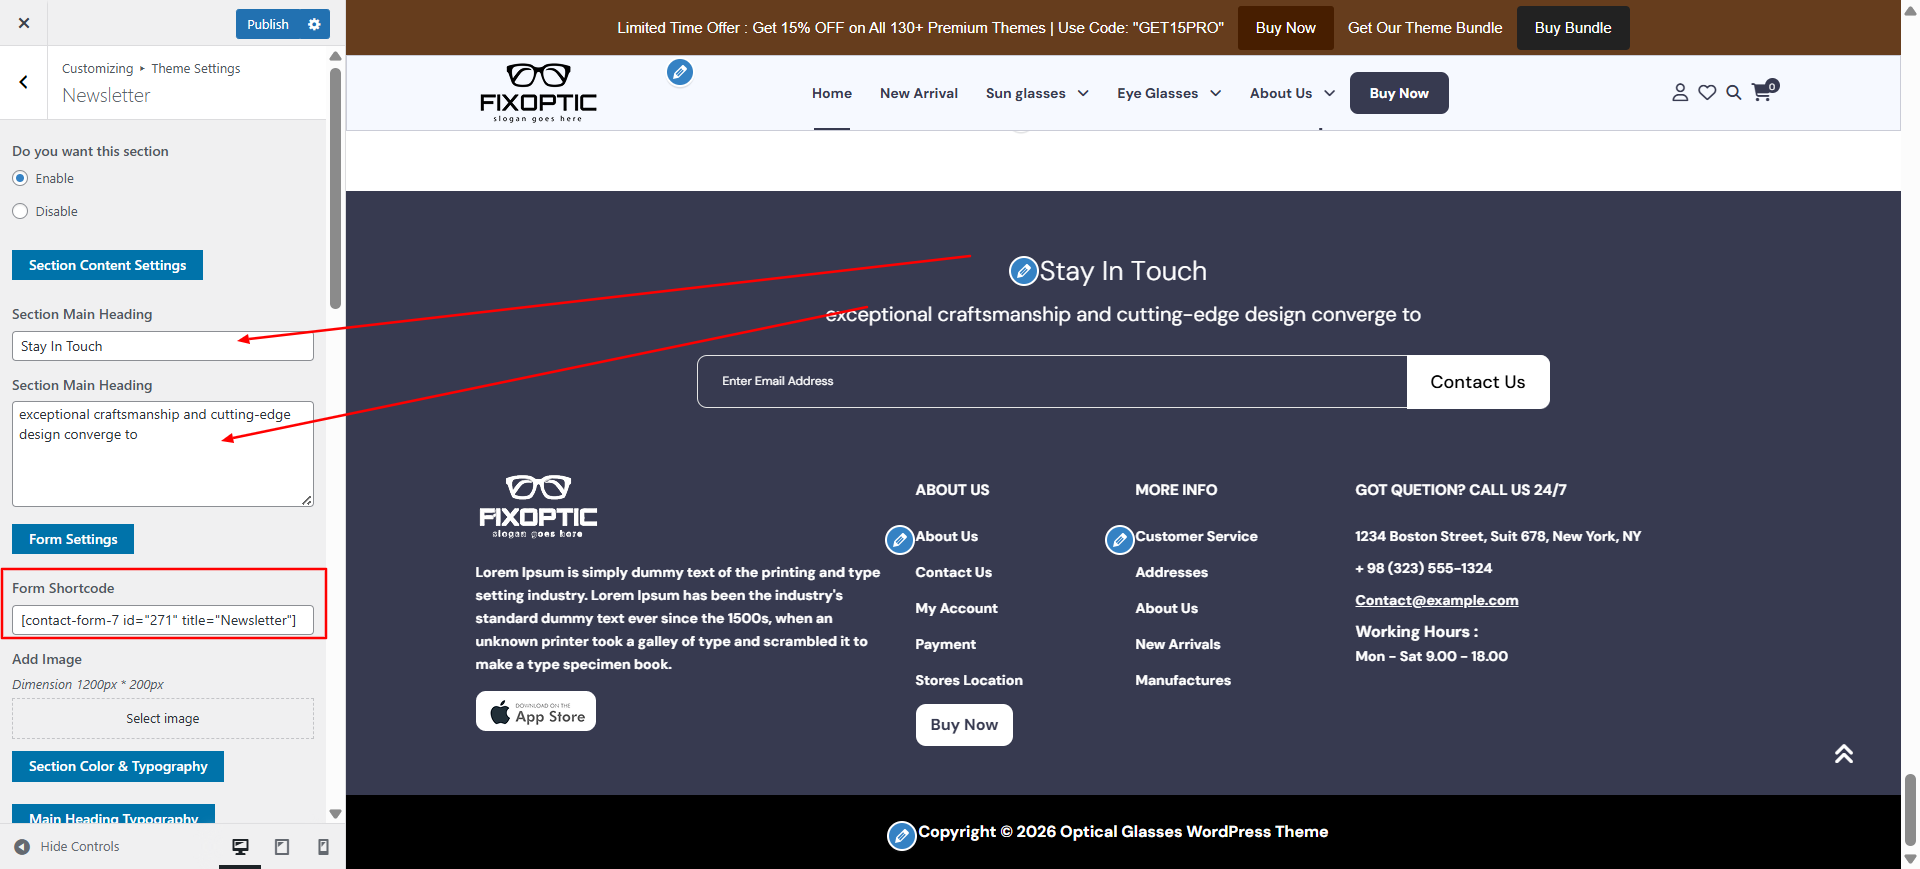Open the user account icon in header
Viewport: 1920px width, 869px height.
[x=1680, y=92]
